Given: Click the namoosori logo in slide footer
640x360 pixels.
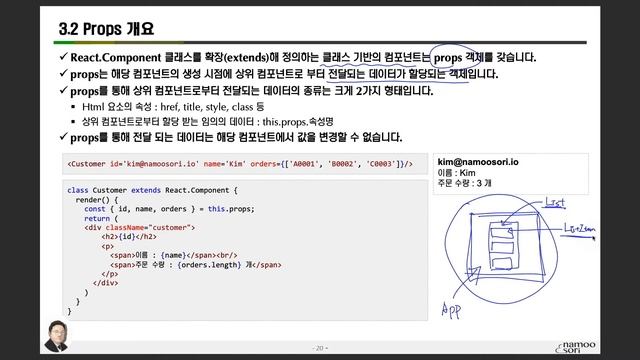Looking at the screenshot, I should (576, 347).
